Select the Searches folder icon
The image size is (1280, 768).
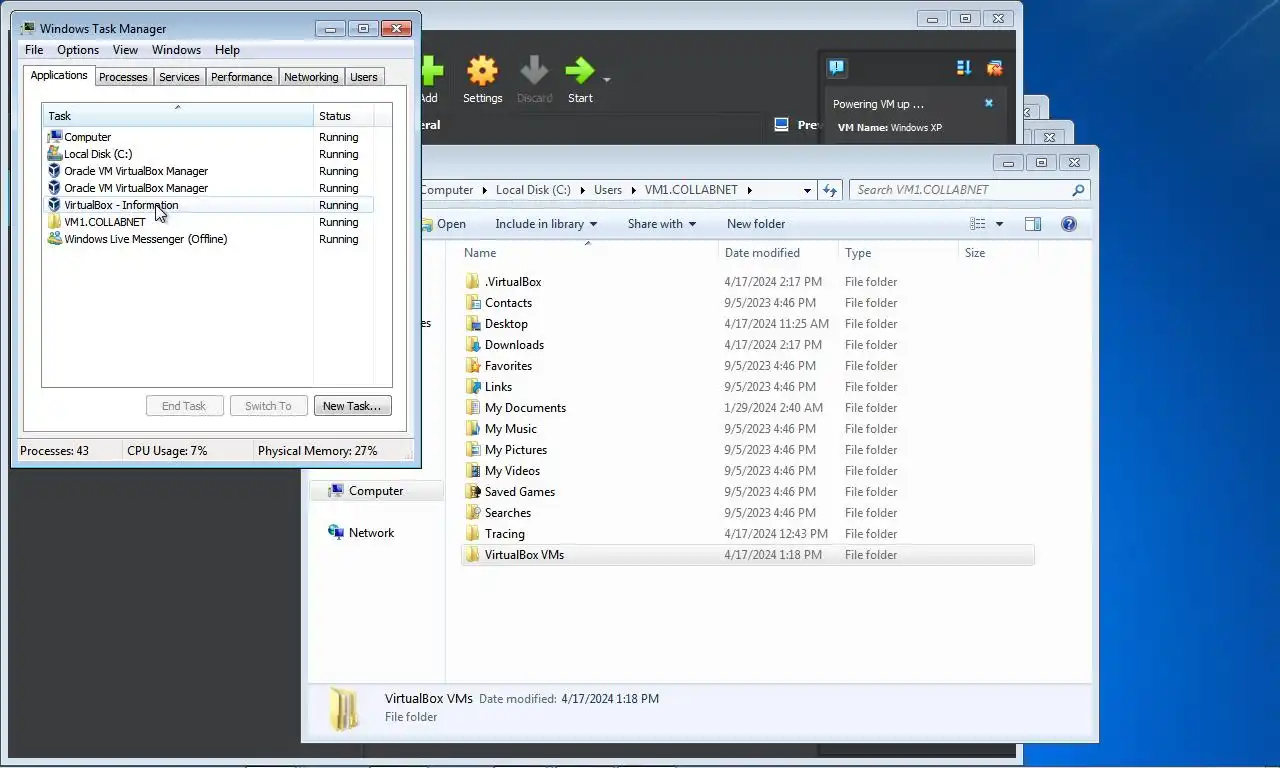click(x=473, y=513)
